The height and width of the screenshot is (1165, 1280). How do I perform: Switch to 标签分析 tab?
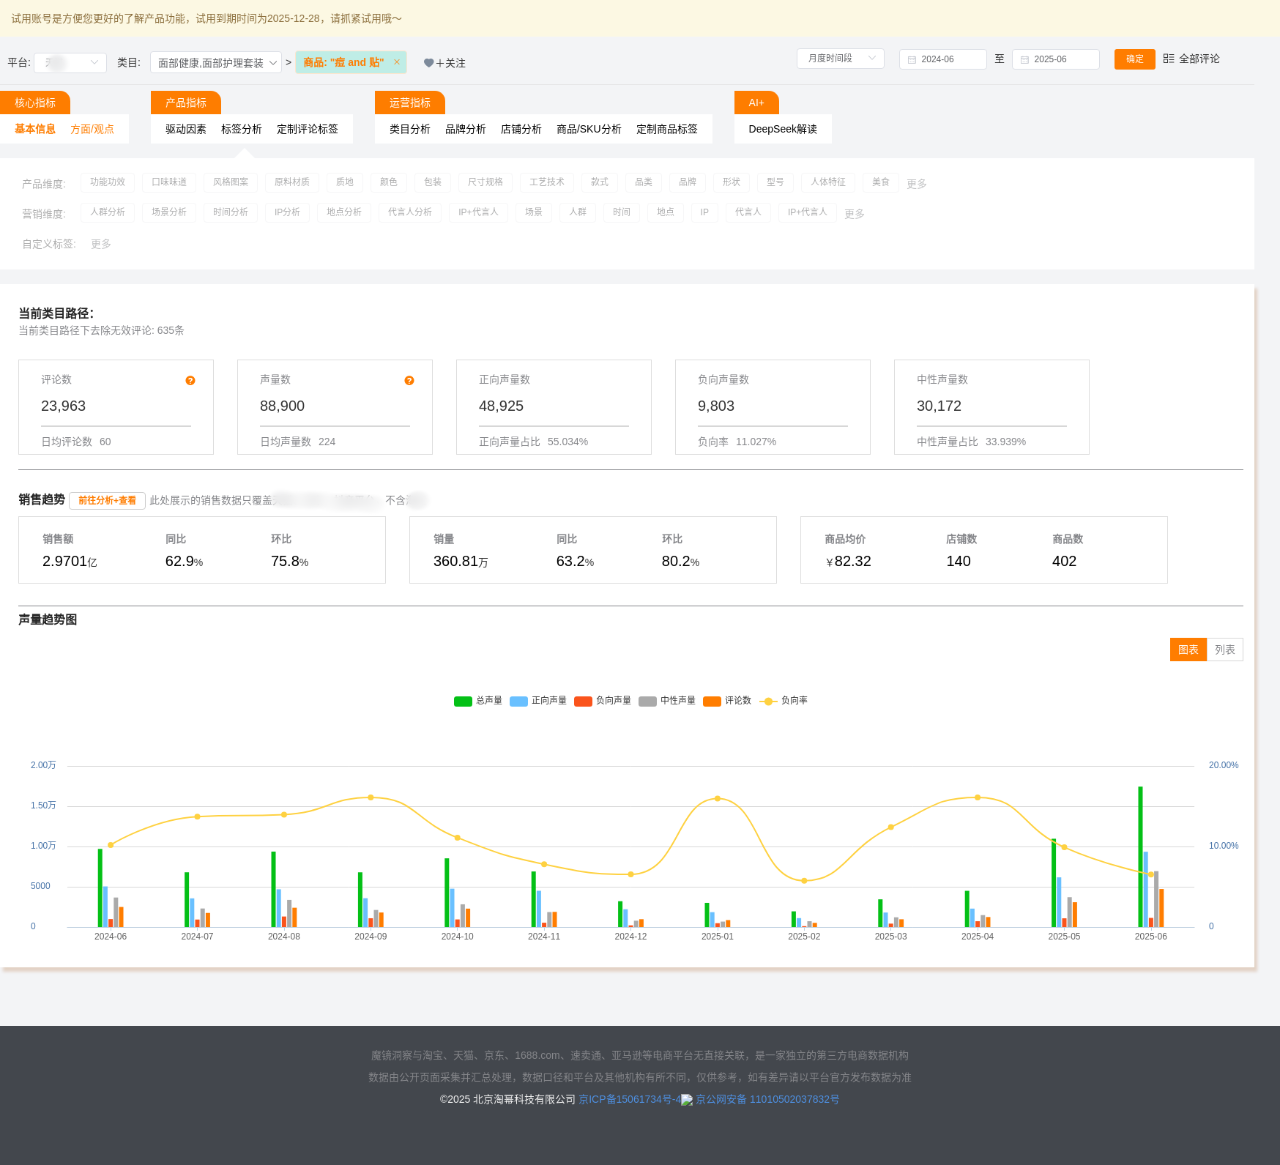[241, 129]
